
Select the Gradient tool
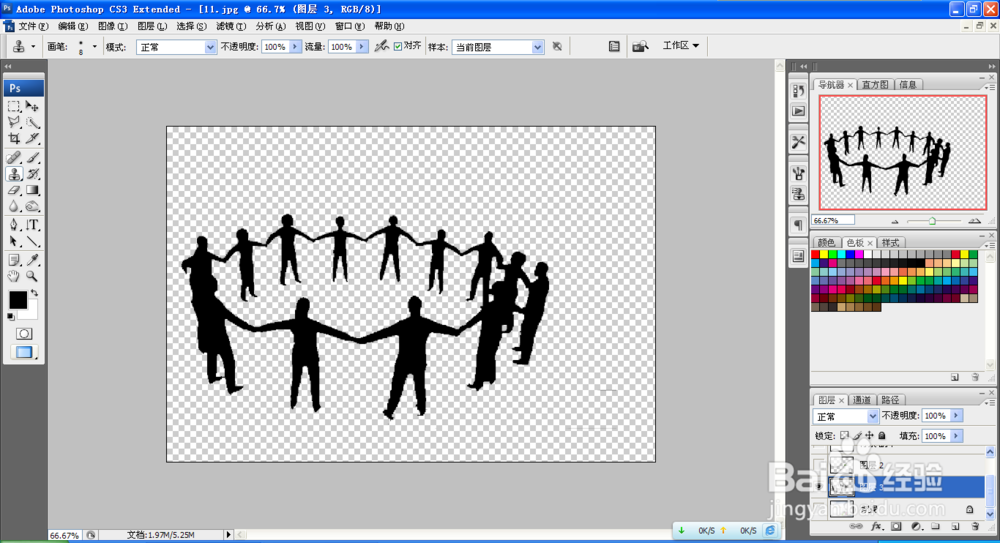click(x=33, y=190)
